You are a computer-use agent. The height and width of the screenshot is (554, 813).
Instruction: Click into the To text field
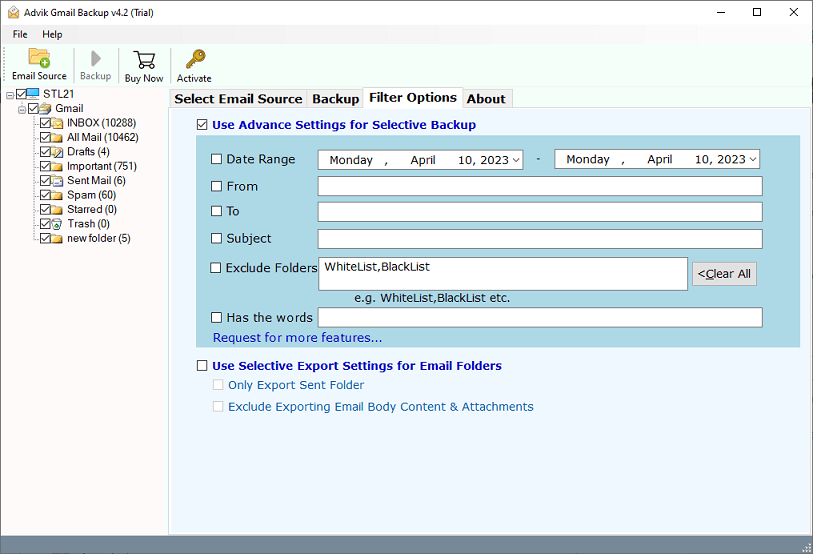[540, 212]
